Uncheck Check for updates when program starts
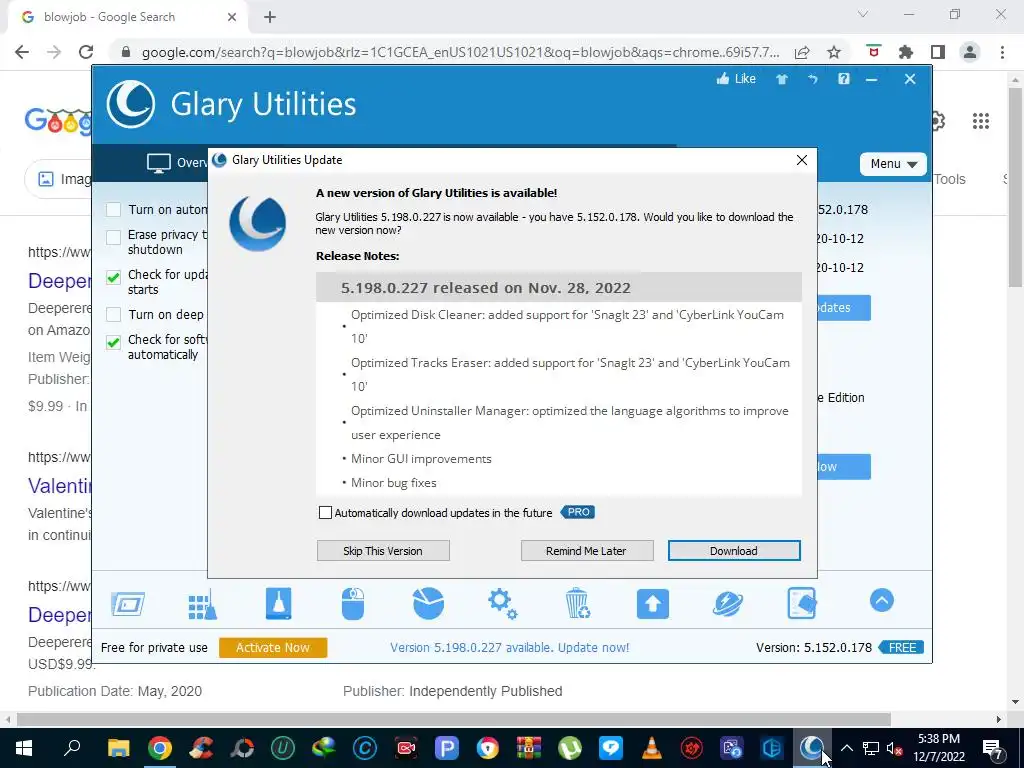This screenshot has width=1024, height=768. click(114, 277)
